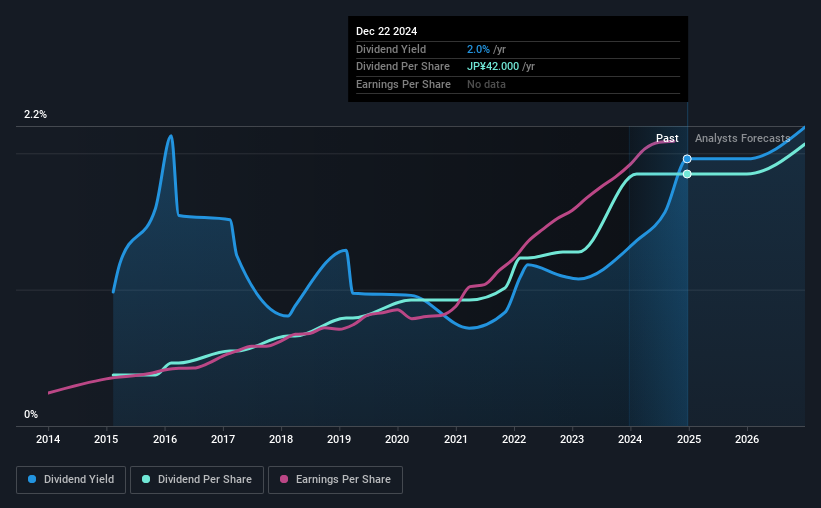Viewport: 821px width, 508px height.
Task: Click the teal Dividend Per Share legend dot
Action: 146,479
